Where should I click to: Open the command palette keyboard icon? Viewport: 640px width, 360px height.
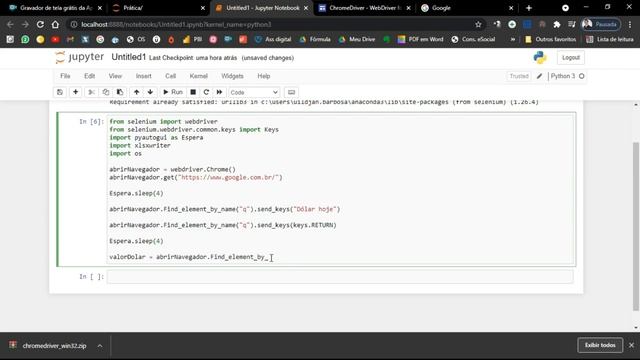(x=291, y=92)
